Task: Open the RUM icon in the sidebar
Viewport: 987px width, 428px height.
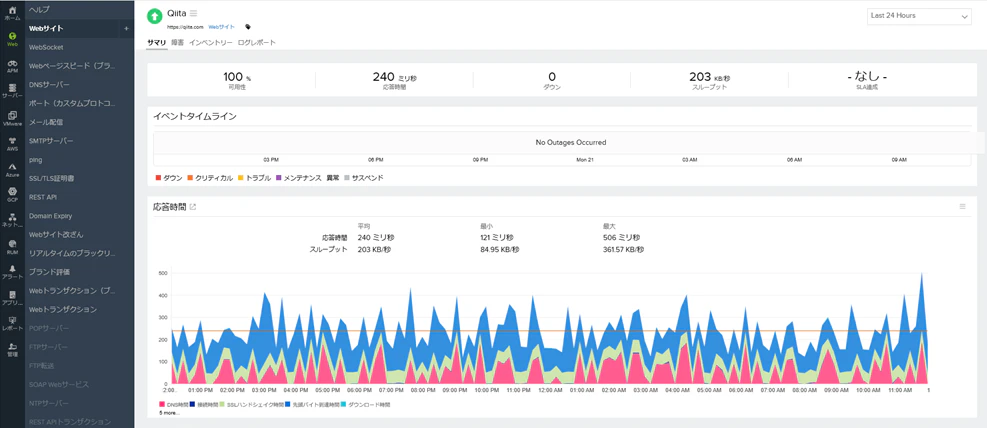Action: click(x=13, y=244)
